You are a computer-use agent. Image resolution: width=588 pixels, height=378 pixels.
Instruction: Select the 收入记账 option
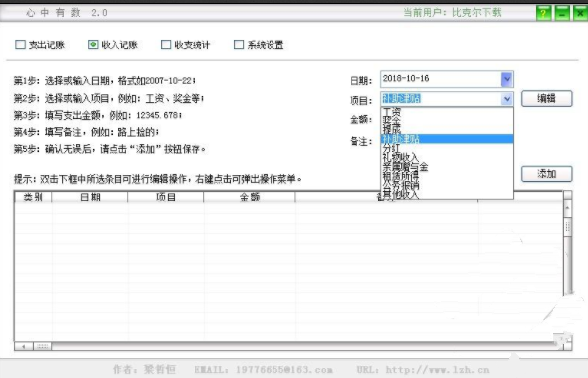click(113, 45)
